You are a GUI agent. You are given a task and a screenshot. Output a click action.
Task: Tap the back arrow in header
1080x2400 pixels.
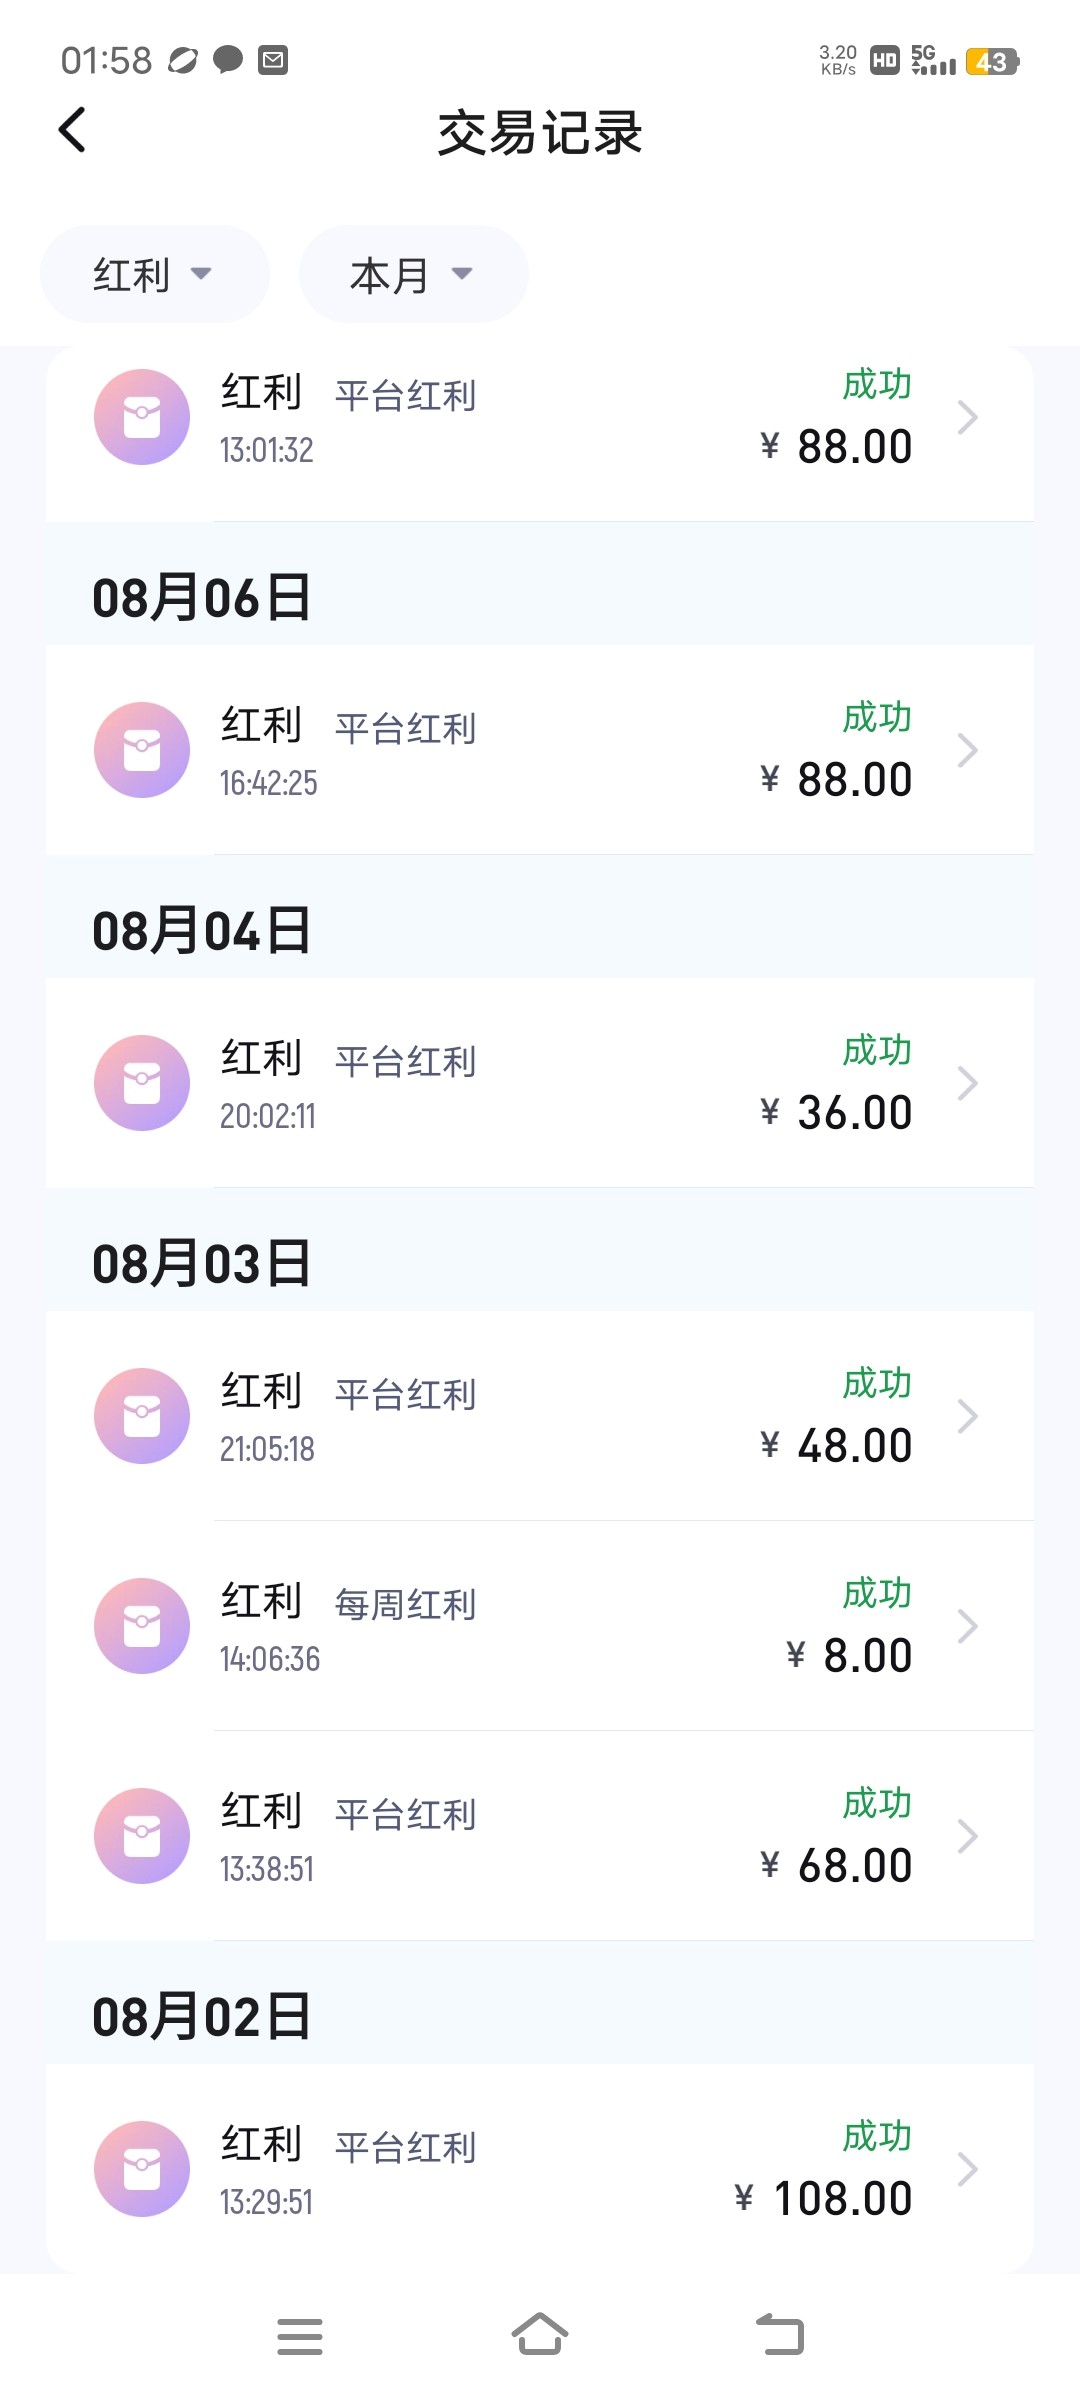point(72,130)
